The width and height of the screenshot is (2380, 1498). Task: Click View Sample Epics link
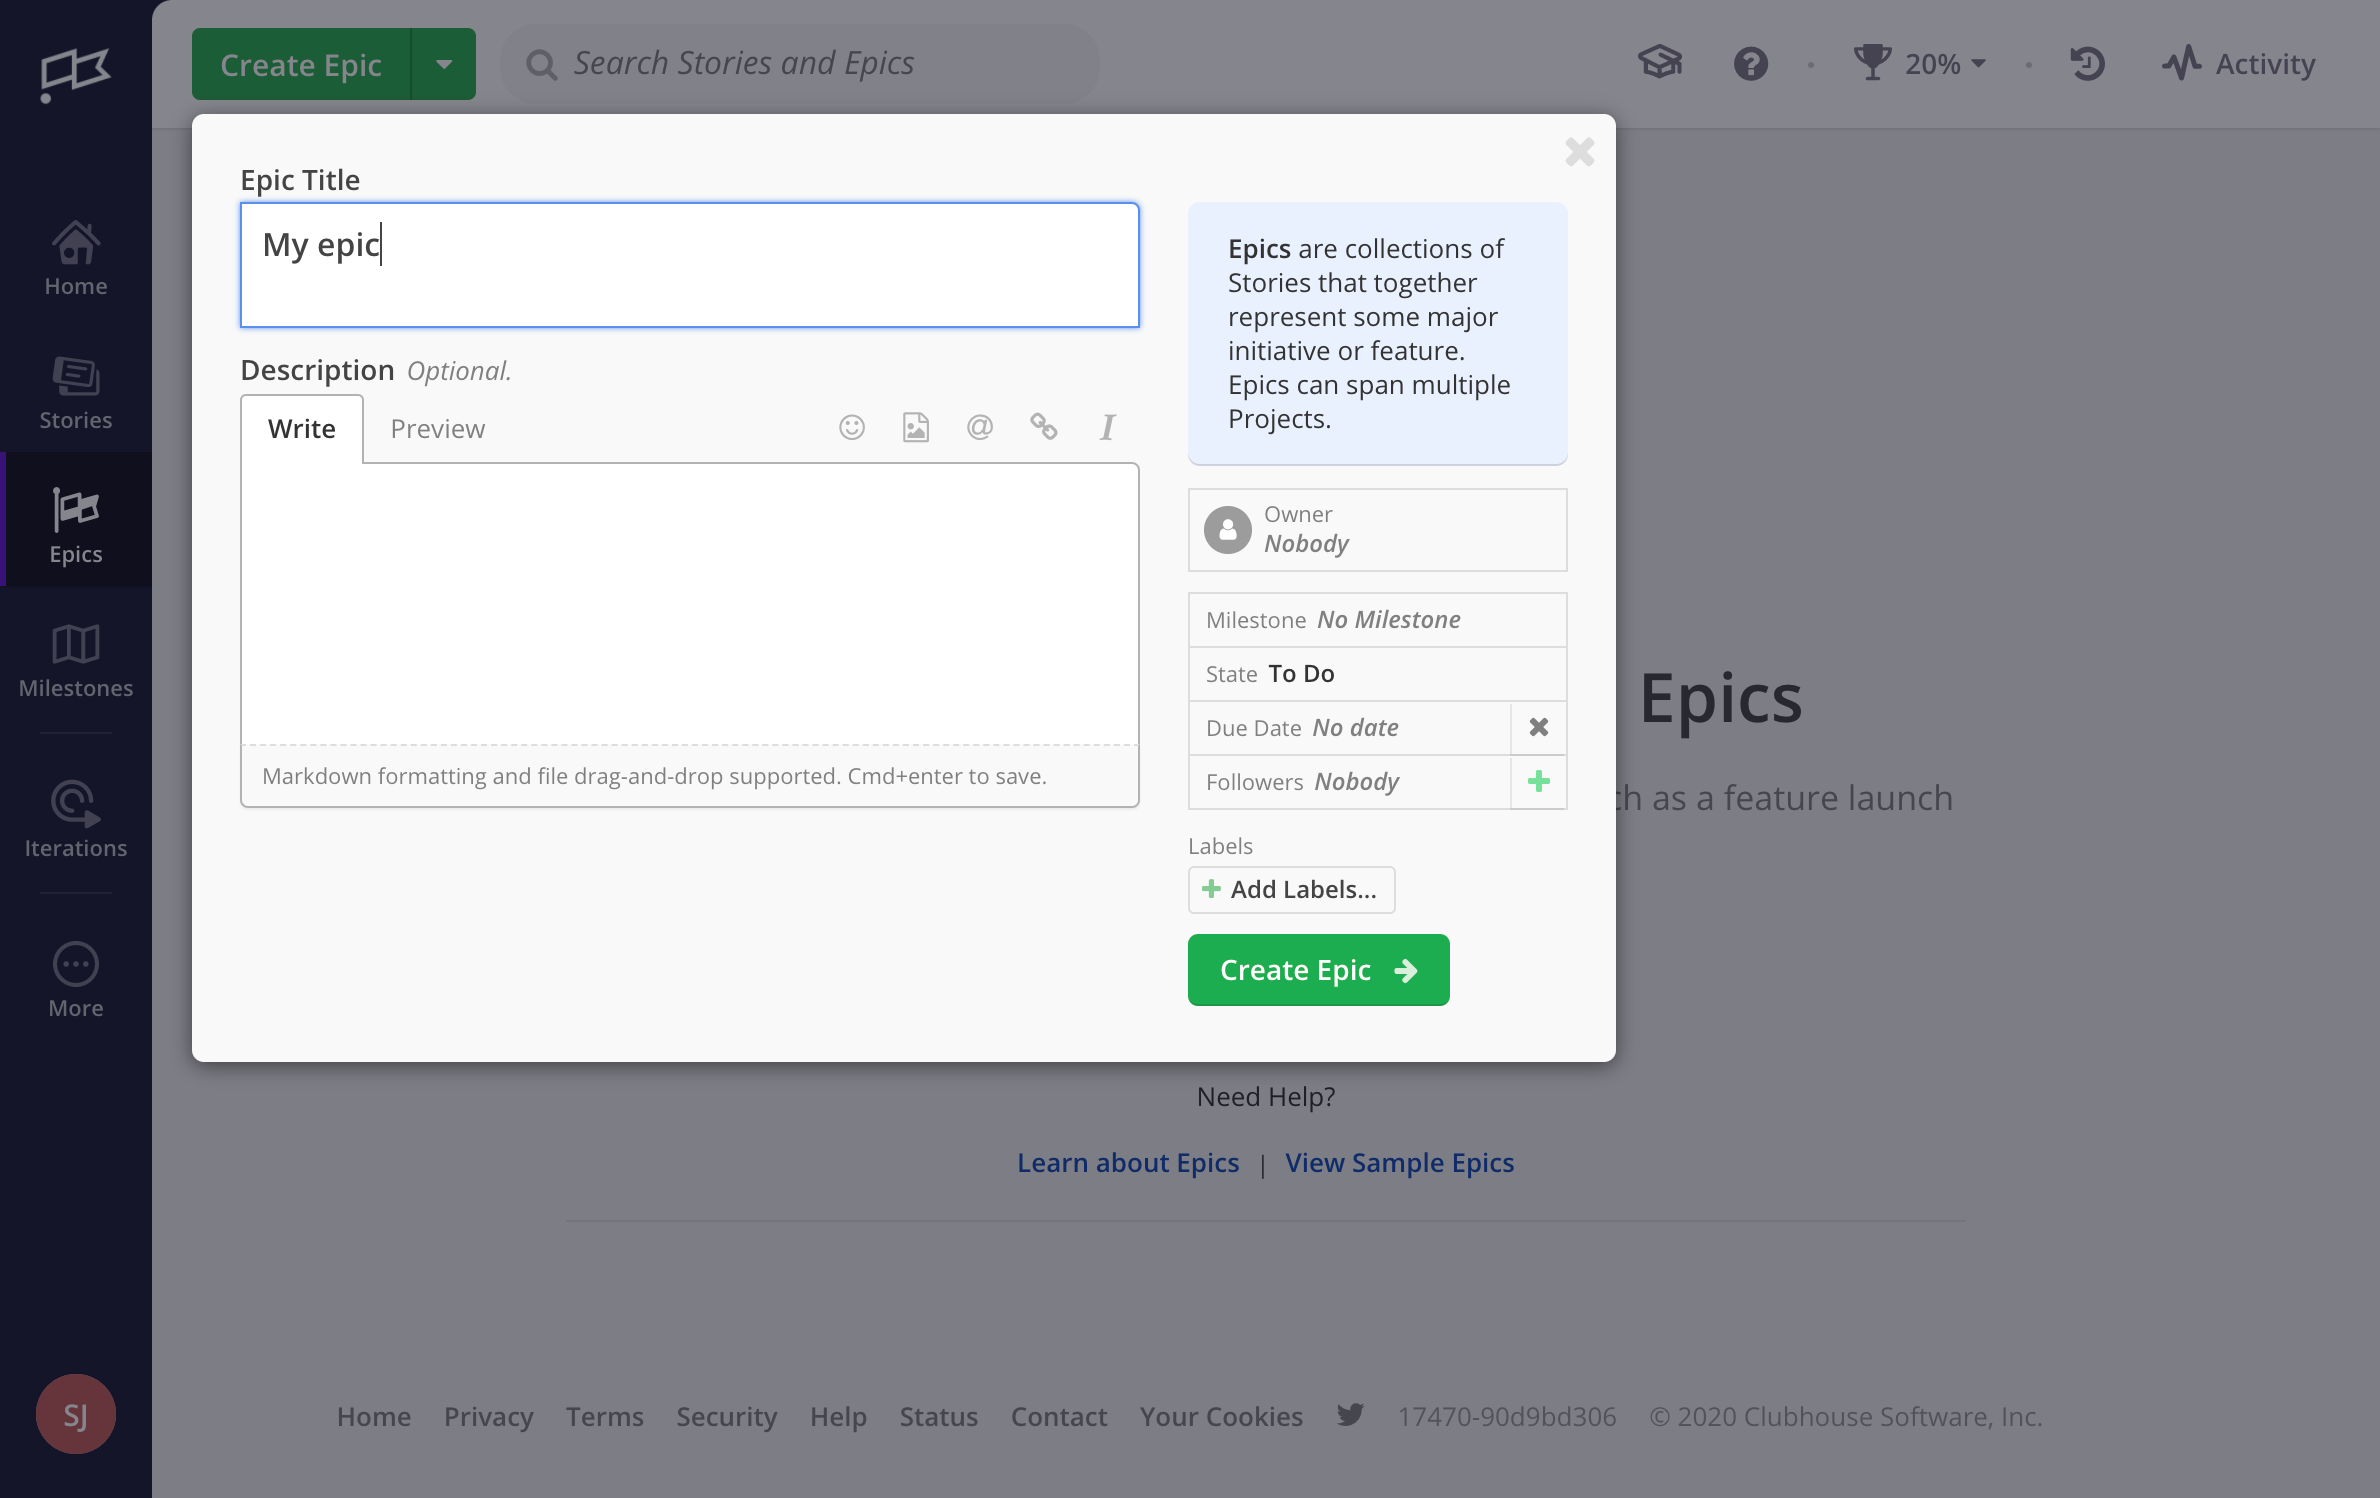click(x=1400, y=1161)
